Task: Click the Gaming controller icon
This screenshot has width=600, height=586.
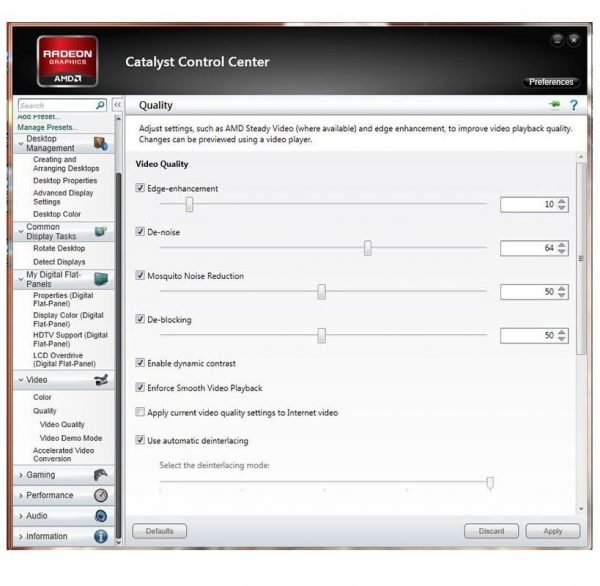Action: (x=101, y=475)
